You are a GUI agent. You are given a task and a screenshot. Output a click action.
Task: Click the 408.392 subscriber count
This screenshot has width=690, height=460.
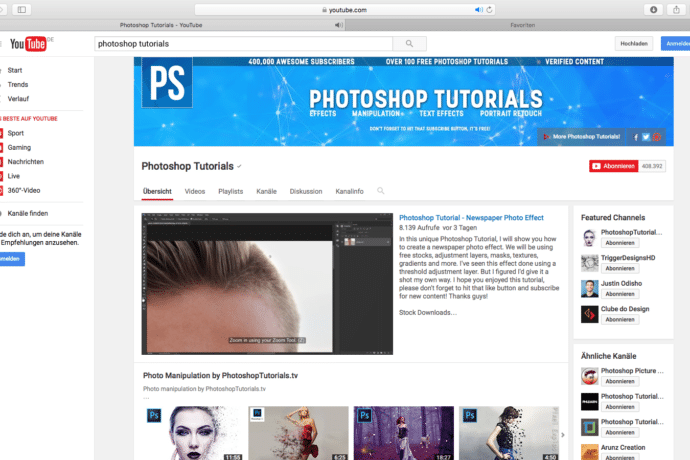(652, 166)
